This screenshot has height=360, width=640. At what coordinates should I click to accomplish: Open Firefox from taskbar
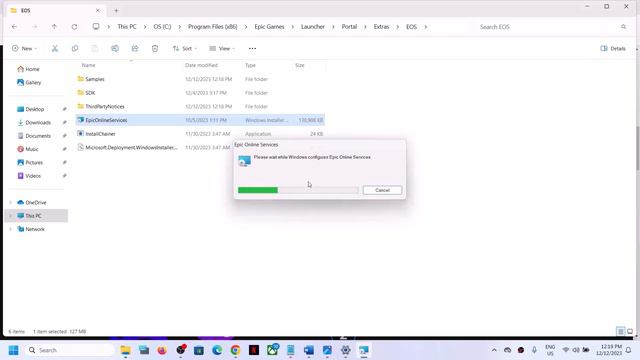(x=162, y=350)
